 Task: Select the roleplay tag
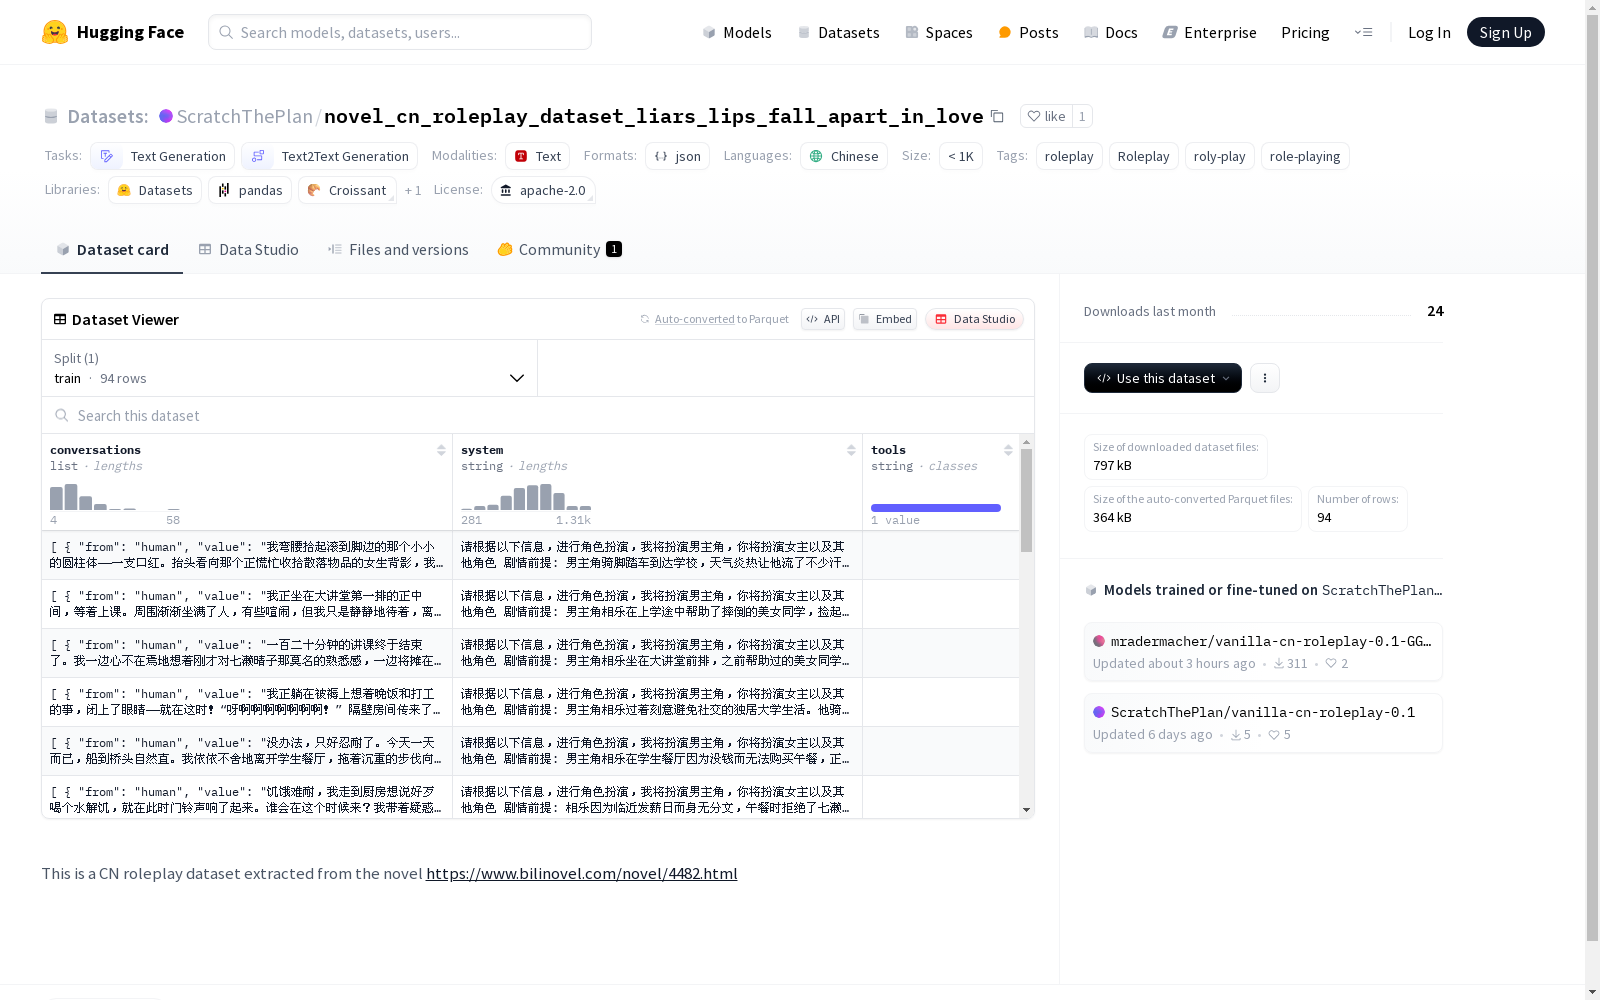tap(1069, 156)
